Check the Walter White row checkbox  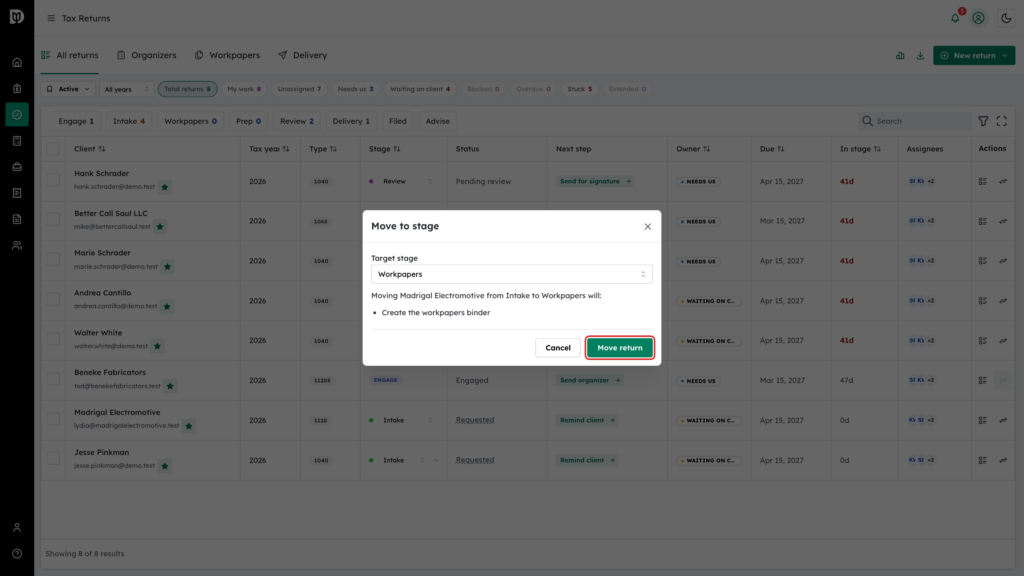(53, 339)
